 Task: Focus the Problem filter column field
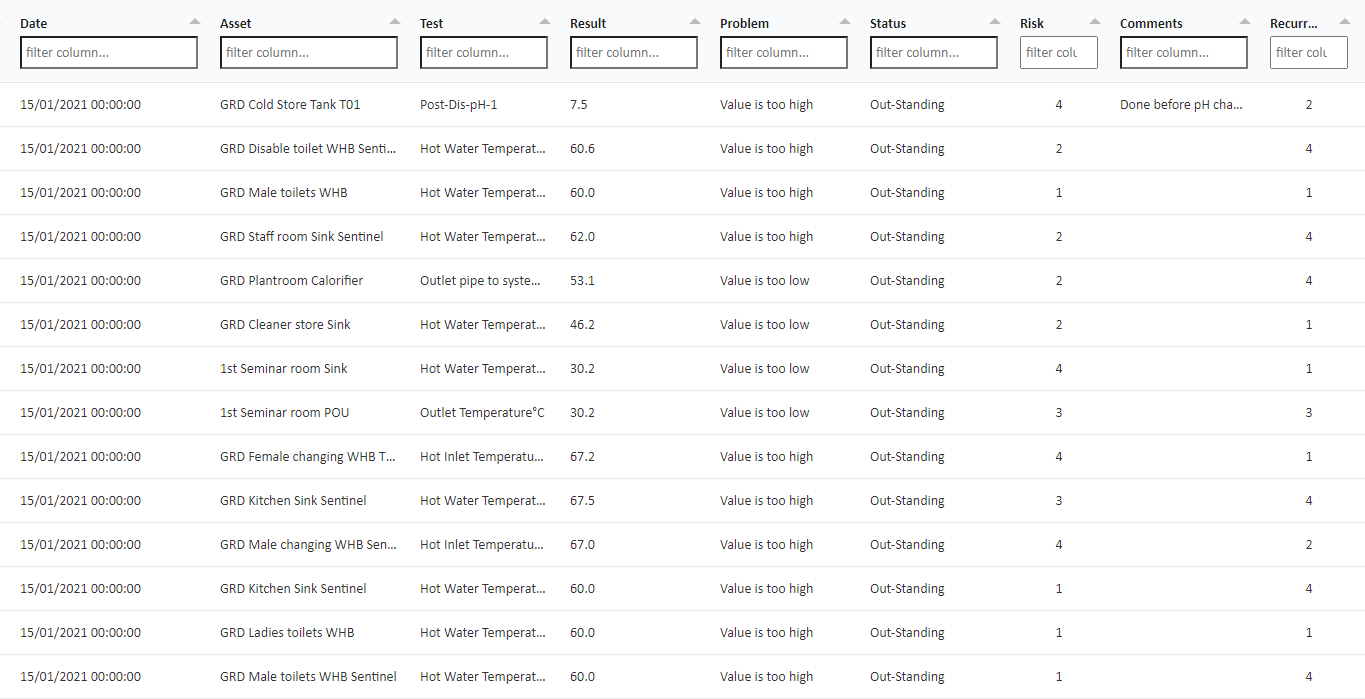point(784,52)
